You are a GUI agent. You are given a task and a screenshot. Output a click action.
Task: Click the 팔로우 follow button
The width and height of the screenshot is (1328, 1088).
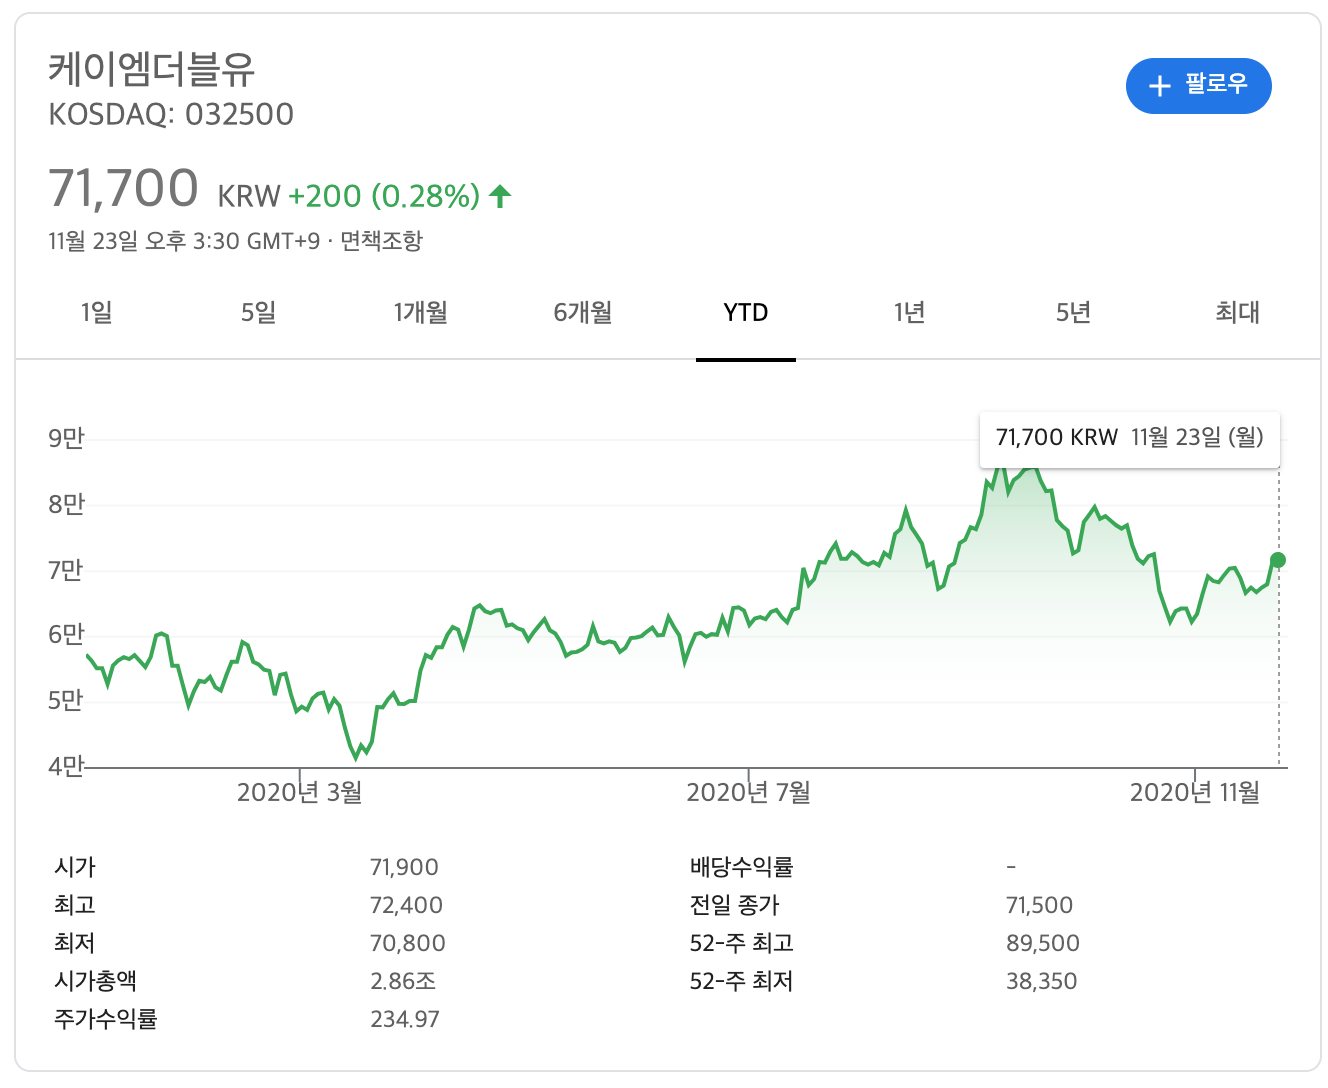point(1198,86)
